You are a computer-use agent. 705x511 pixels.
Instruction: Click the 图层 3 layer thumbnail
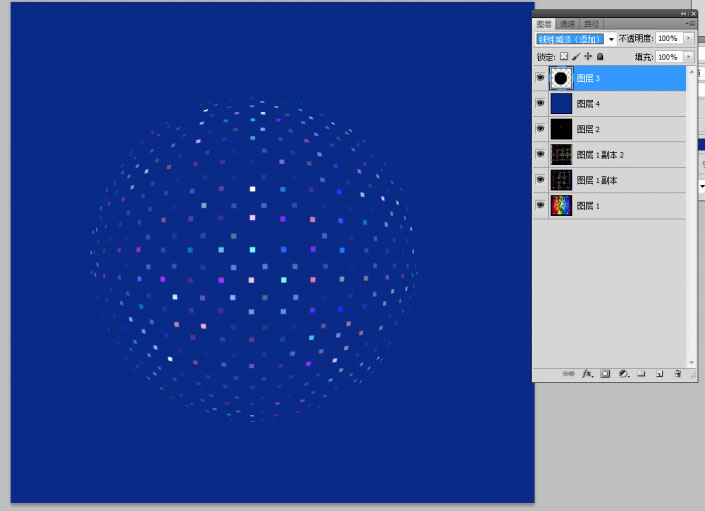pyautogui.click(x=561, y=78)
